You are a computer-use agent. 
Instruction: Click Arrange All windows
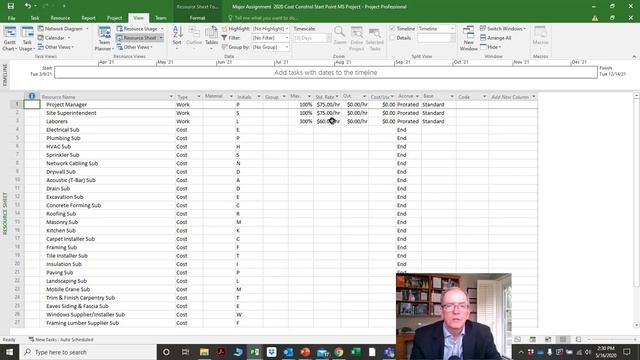[496, 38]
